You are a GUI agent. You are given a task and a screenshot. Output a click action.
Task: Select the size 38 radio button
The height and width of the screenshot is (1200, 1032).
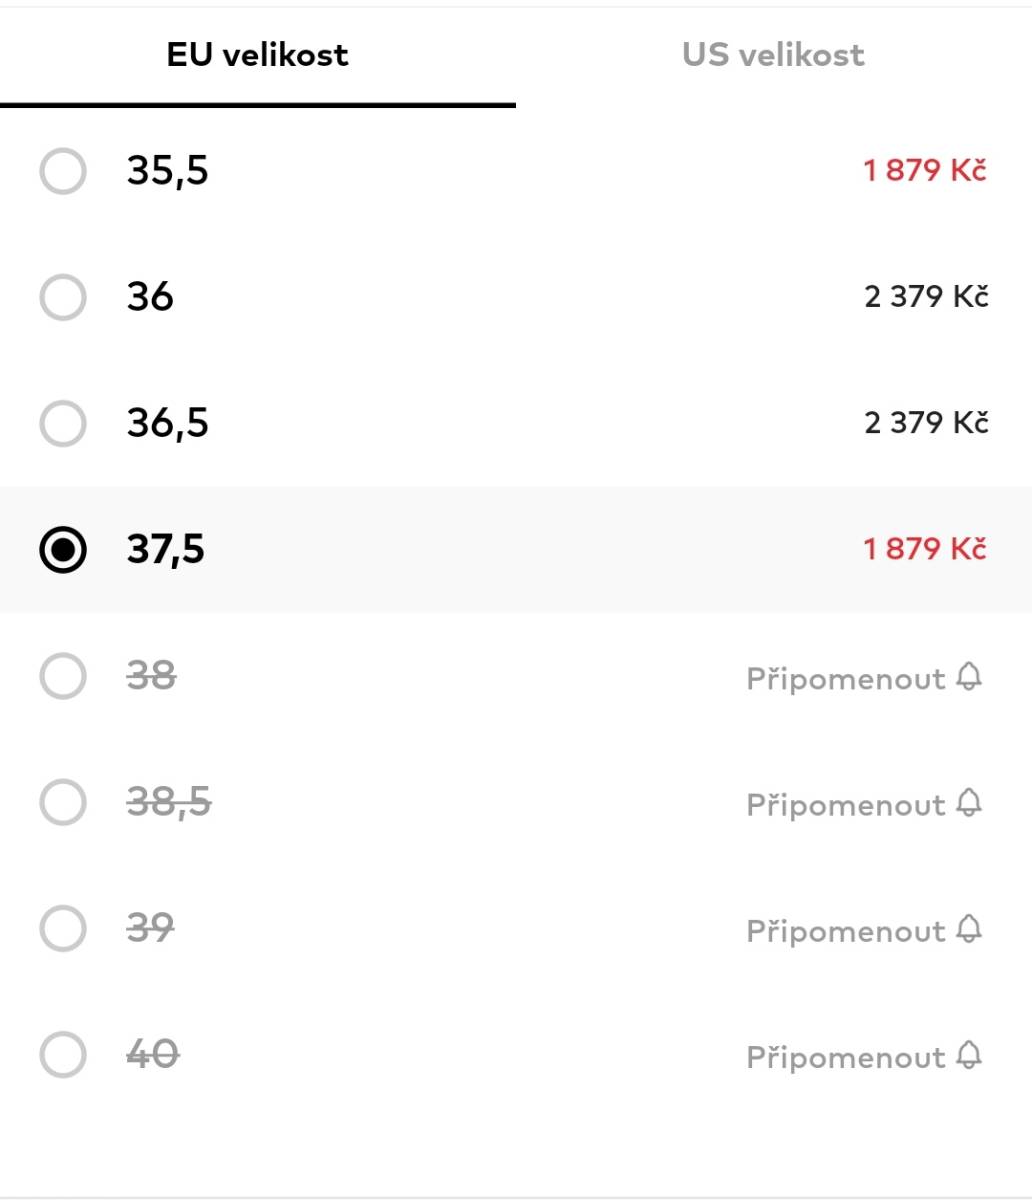[63, 676]
